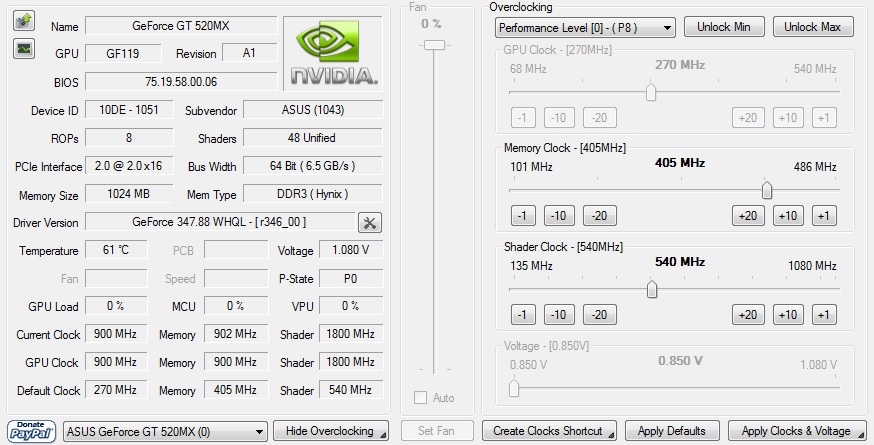This screenshot has width=874, height=445.
Task: Enable the Auto fan checkbox
Action: (x=421, y=398)
